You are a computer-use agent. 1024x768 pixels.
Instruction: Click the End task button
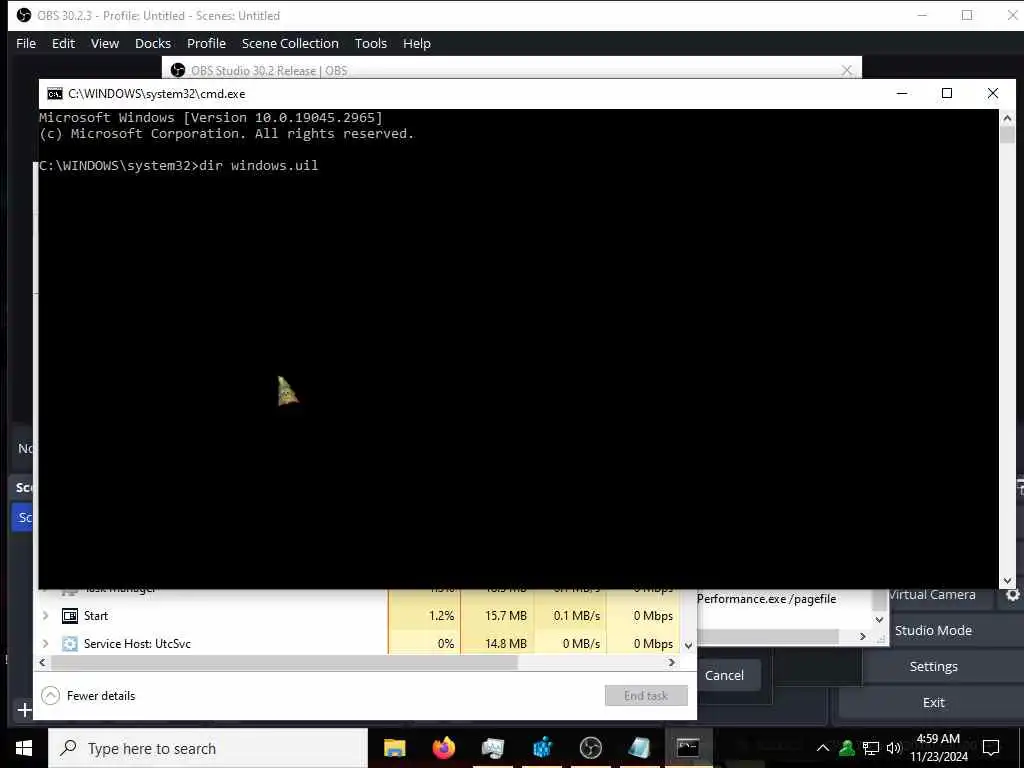(x=646, y=696)
